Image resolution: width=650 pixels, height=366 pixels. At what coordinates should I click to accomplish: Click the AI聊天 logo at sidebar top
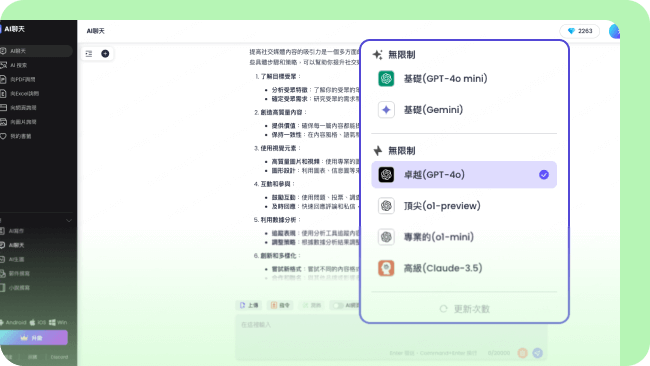point(13,29)
